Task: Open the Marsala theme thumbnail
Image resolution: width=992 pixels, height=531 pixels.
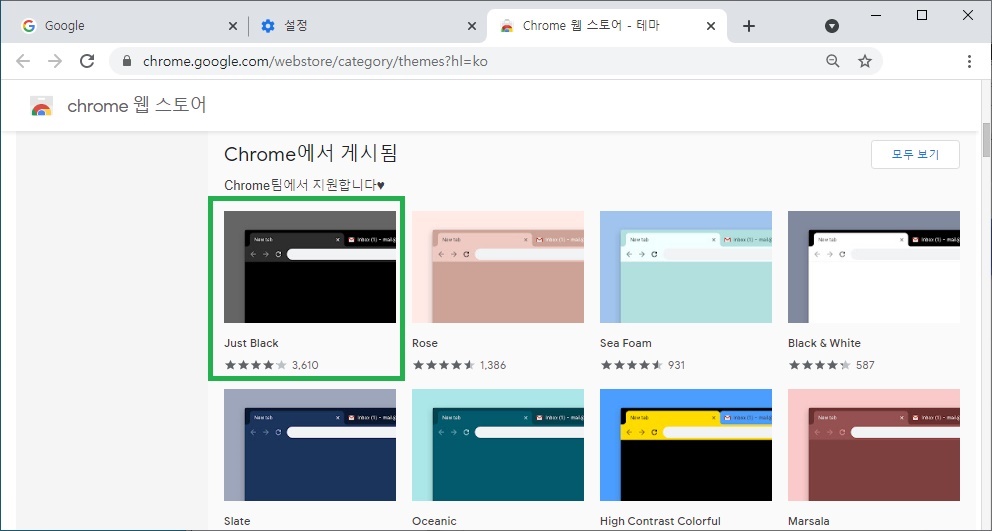Action: 874,445
